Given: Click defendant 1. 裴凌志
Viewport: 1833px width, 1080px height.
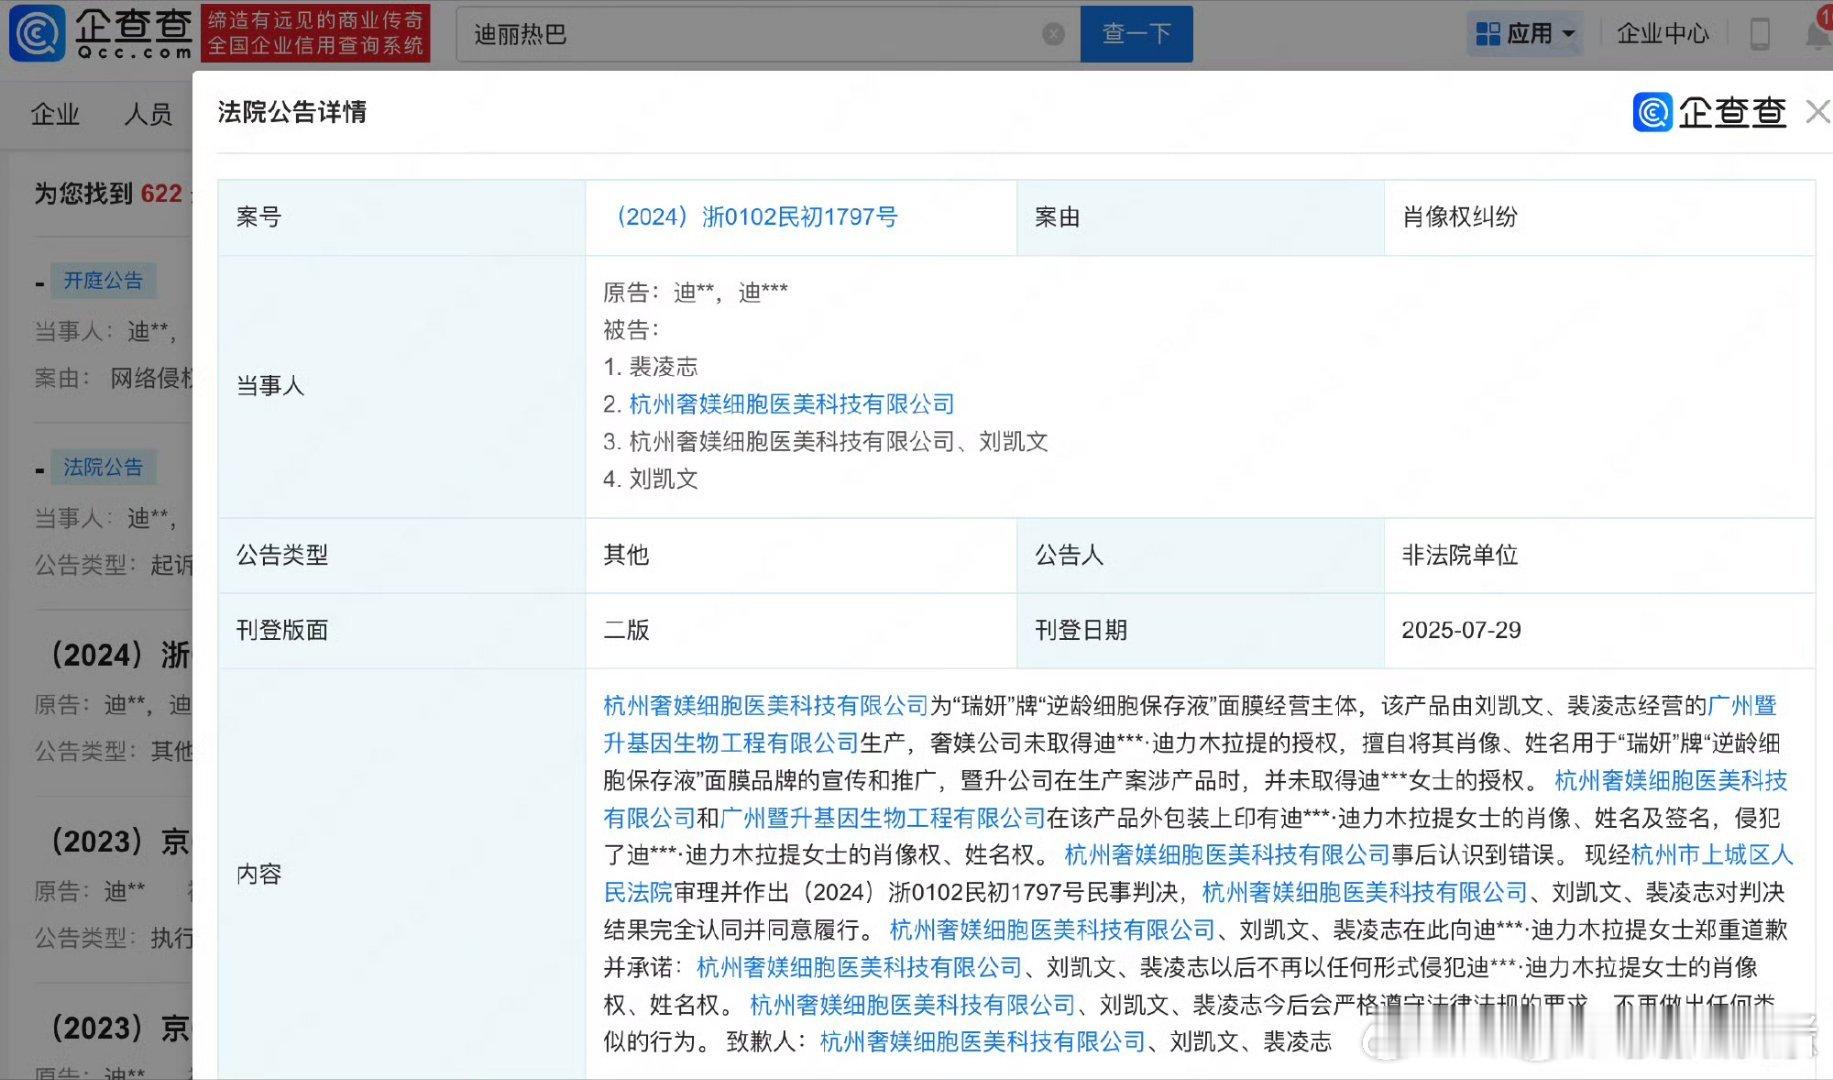Looking at the screenshot, I should coord(651,367).
